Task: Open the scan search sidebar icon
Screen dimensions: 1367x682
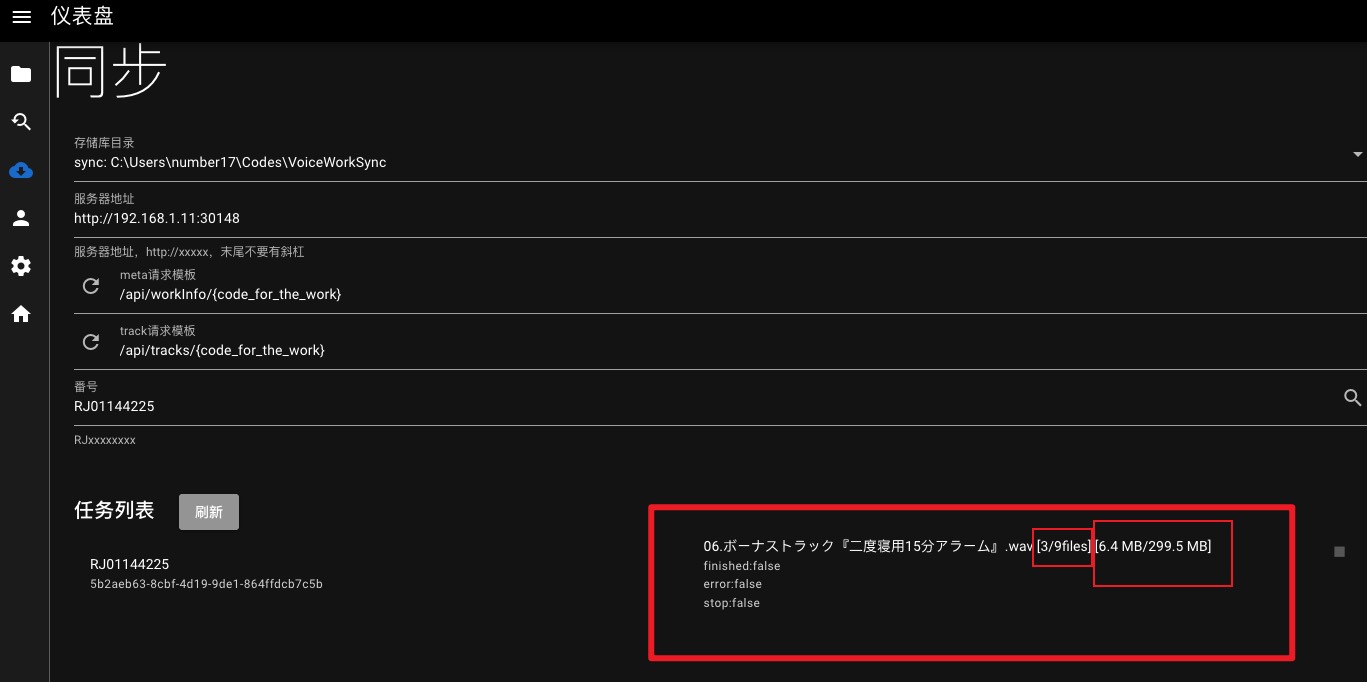Action: point(21,122)
